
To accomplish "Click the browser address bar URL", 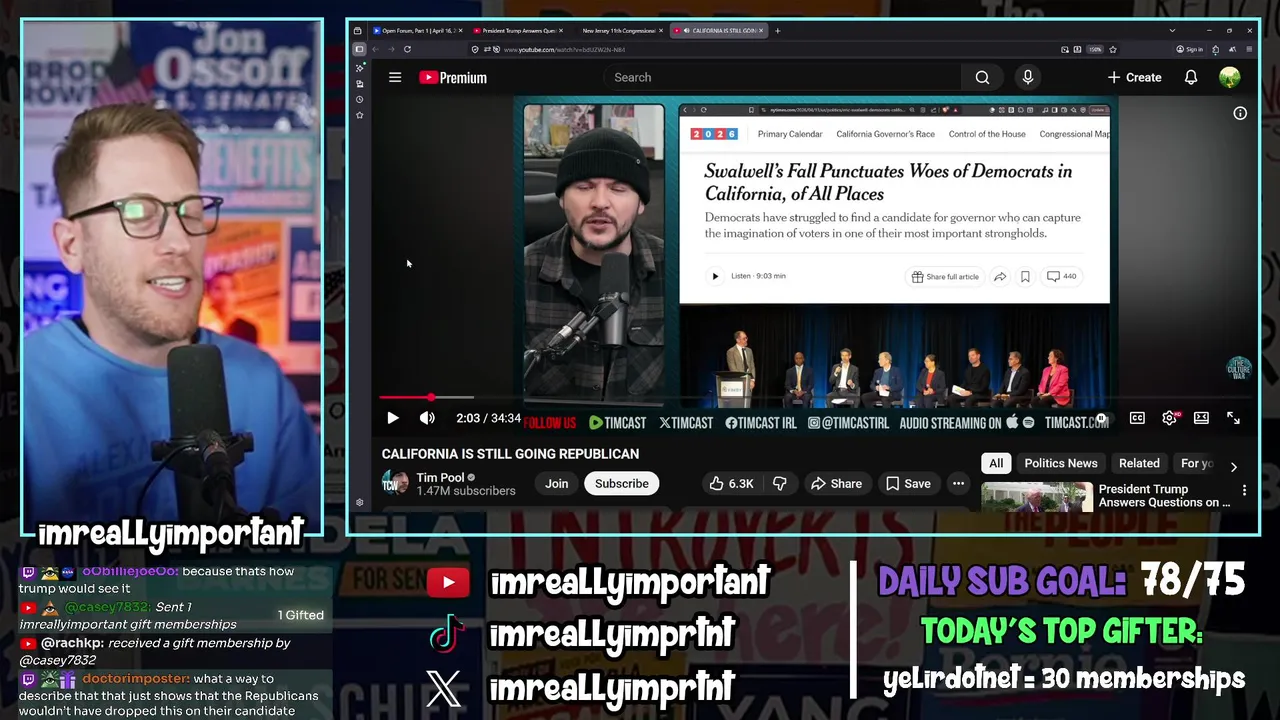I will coord(565,49).
